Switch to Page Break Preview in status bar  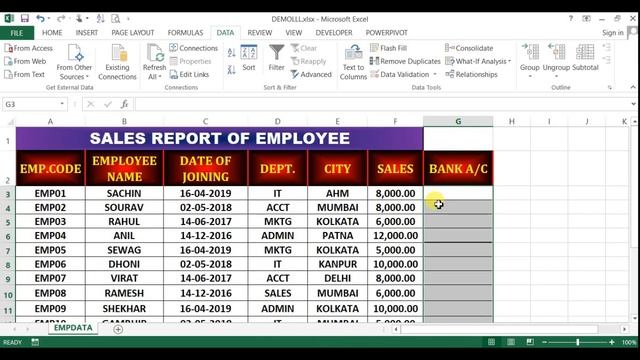coord(530,342)
